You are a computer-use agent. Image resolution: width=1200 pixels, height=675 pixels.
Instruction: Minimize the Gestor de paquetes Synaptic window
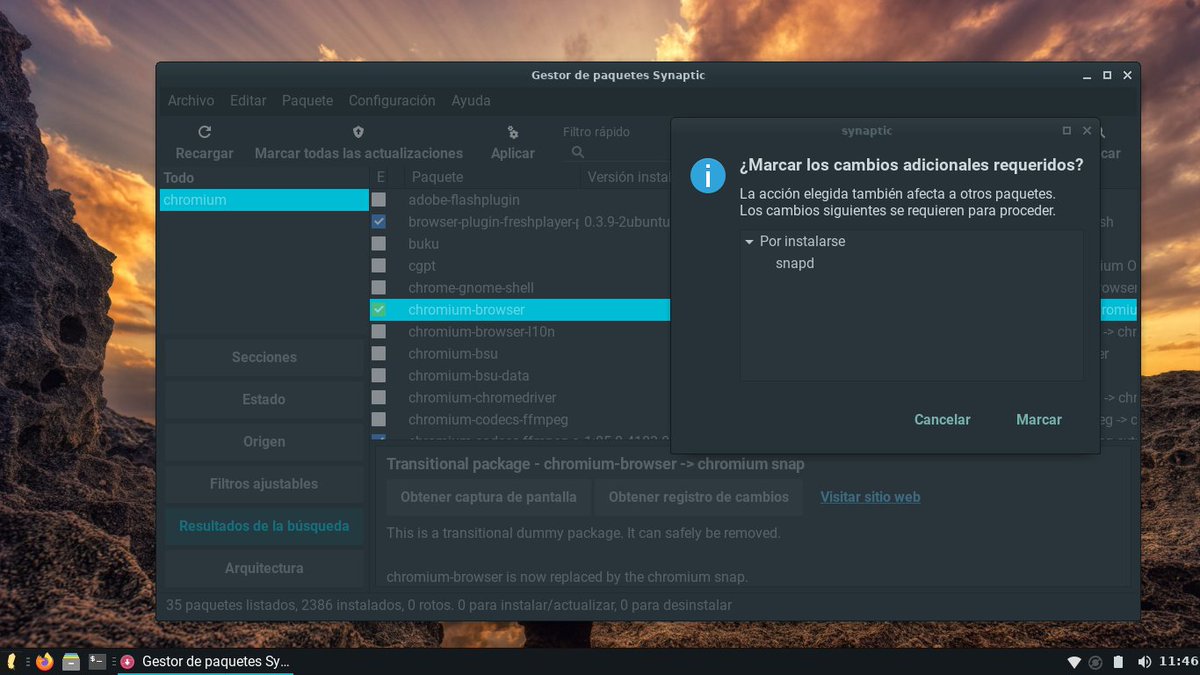(1087, 76)
